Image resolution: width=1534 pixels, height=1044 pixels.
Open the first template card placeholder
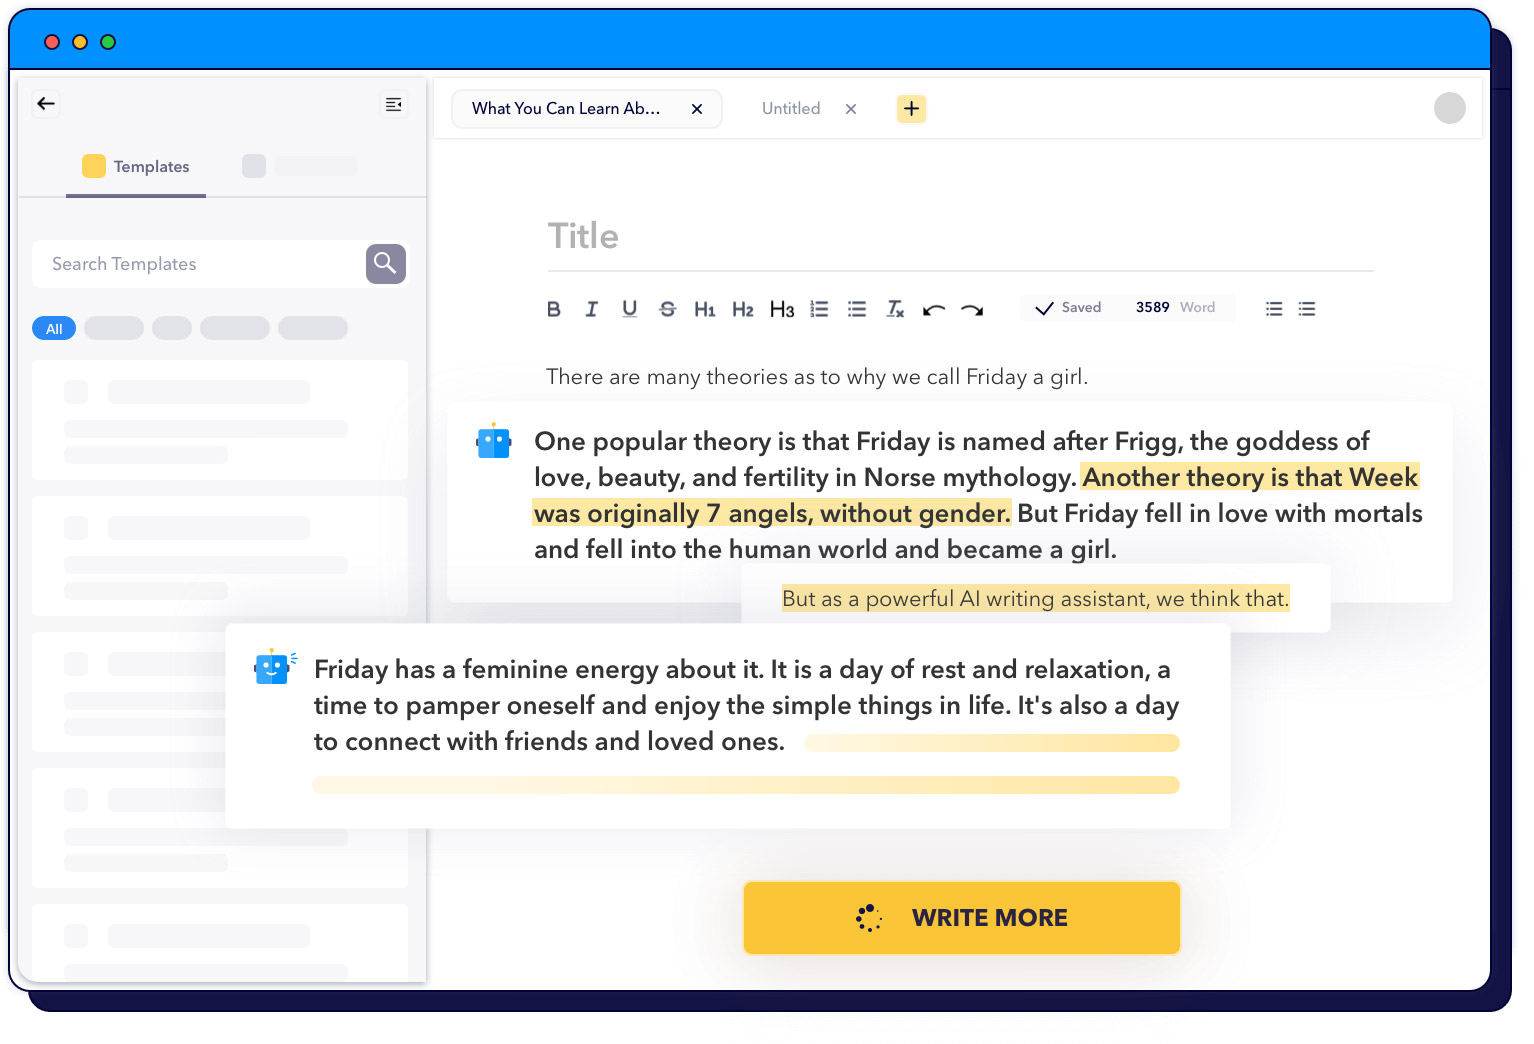point(220,420)
